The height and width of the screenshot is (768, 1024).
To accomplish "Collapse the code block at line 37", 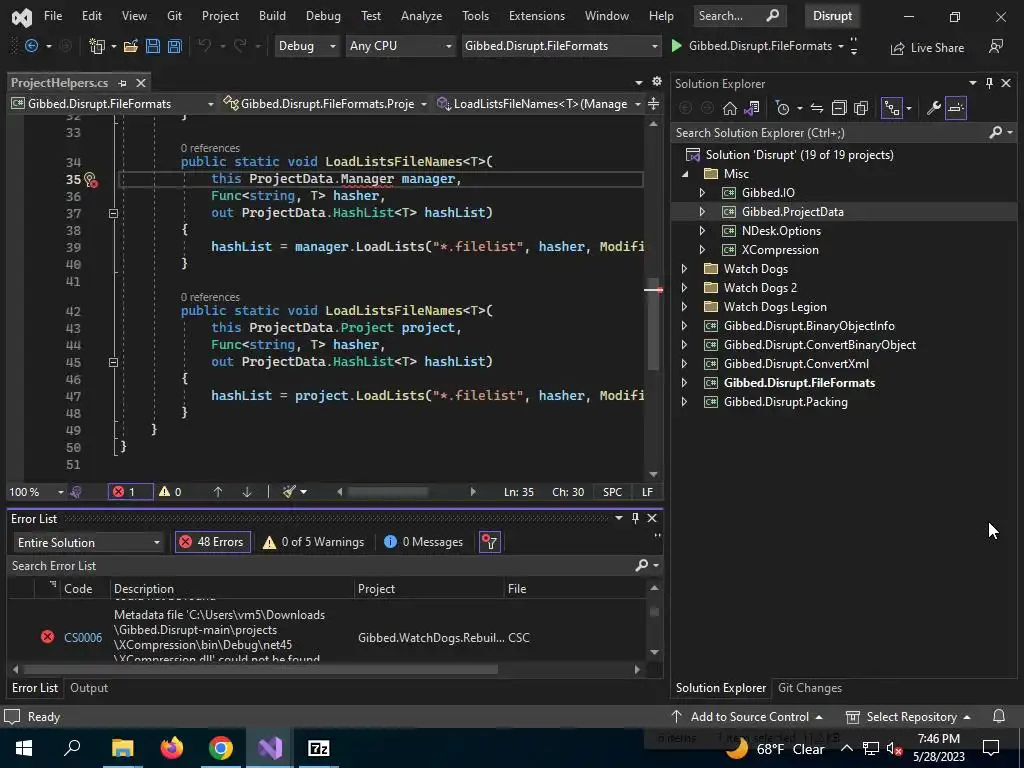I will (x=113, y=214).
